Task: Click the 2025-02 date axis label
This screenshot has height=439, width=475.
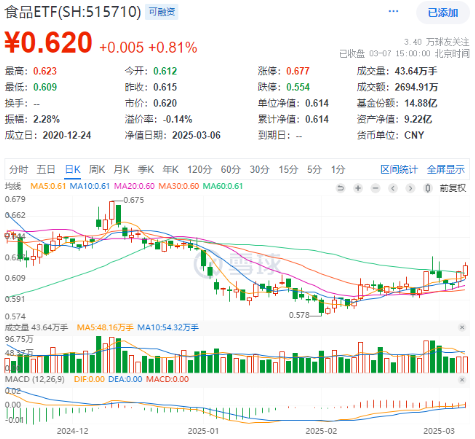Action: tap(321, 431)
